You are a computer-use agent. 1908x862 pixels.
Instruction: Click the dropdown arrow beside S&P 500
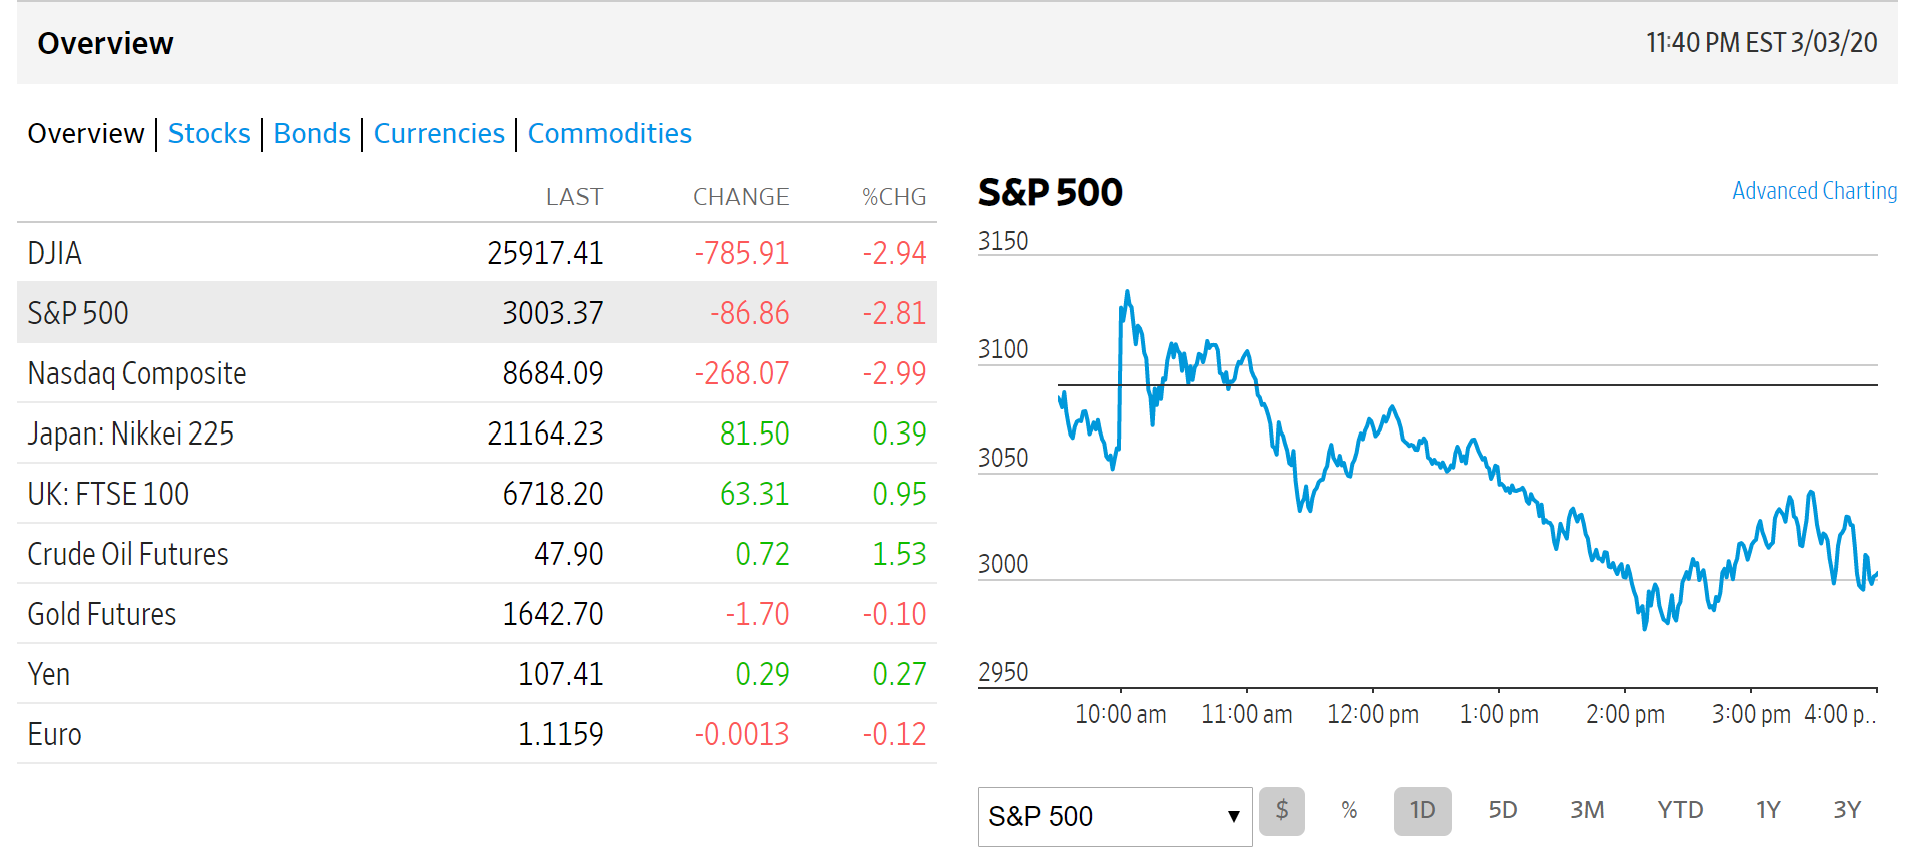1233,816
